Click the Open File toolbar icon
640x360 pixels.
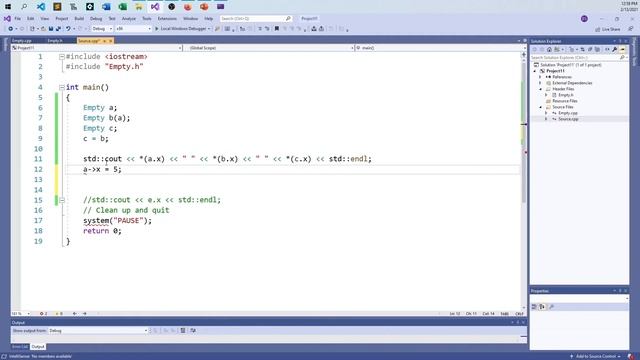pyautogui.click(x=43, y=29)
